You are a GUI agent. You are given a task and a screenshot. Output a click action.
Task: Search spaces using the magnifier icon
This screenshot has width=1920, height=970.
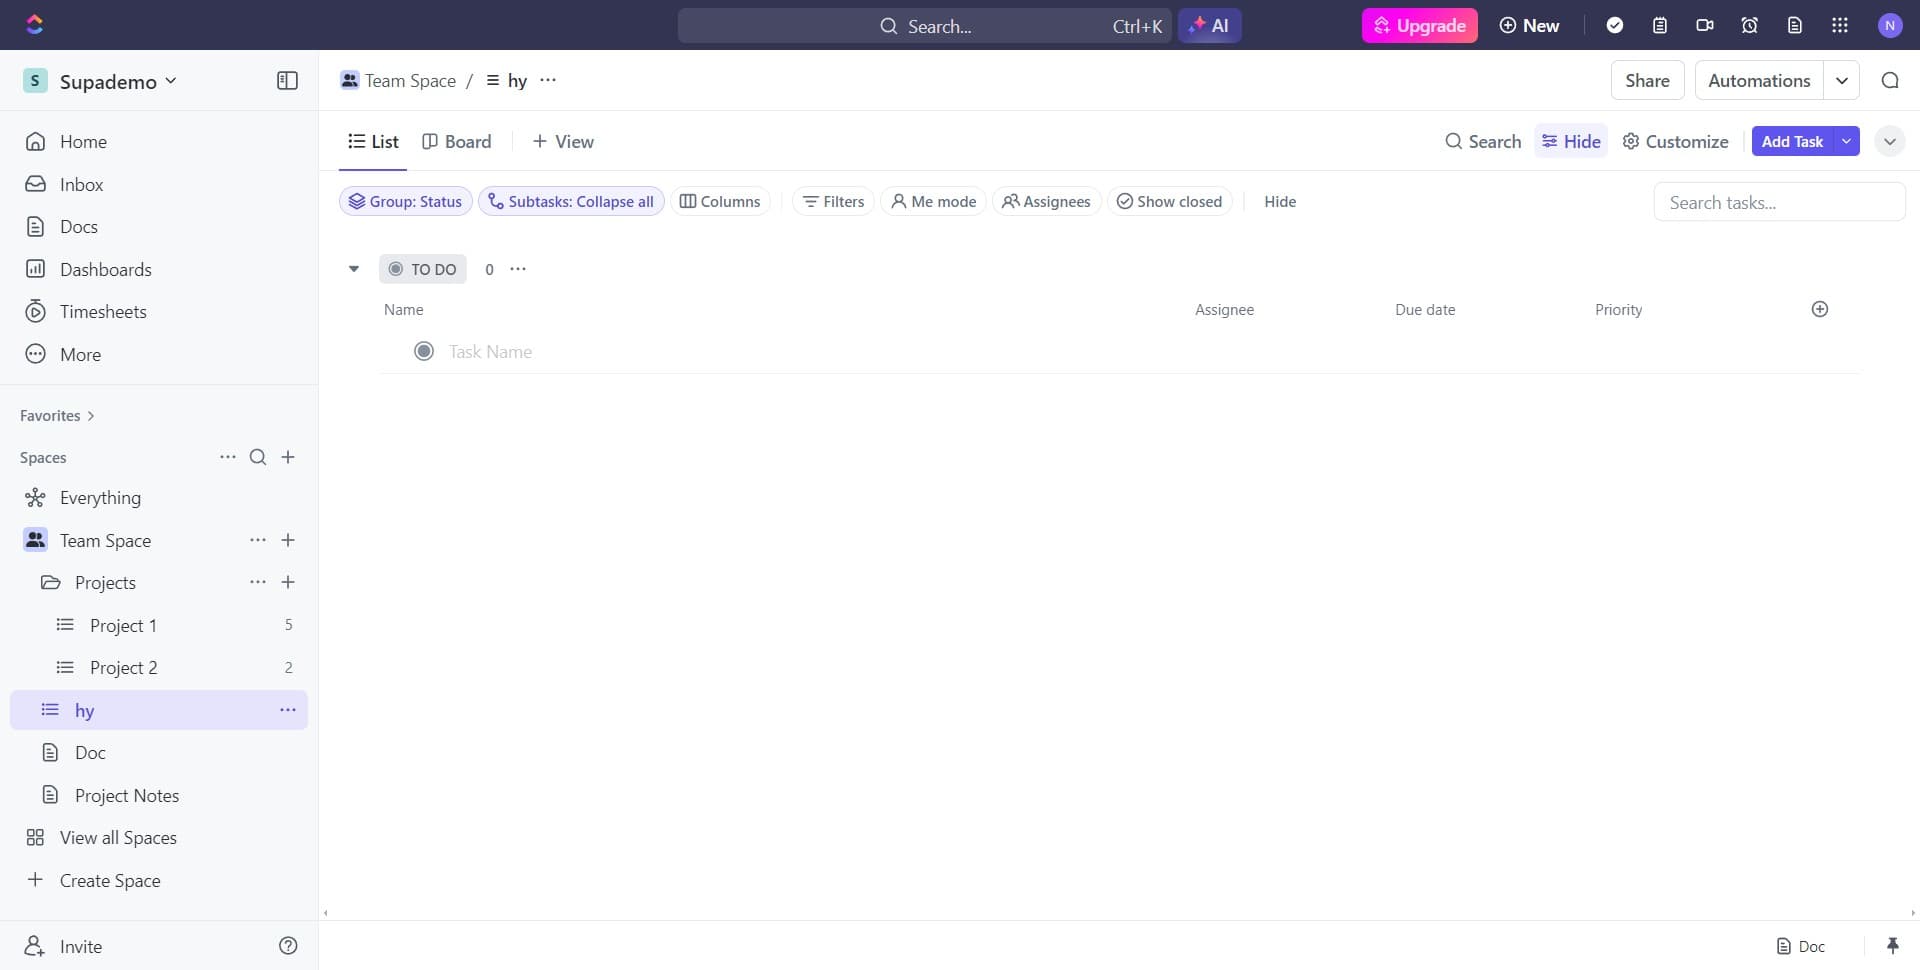[258, 458]
